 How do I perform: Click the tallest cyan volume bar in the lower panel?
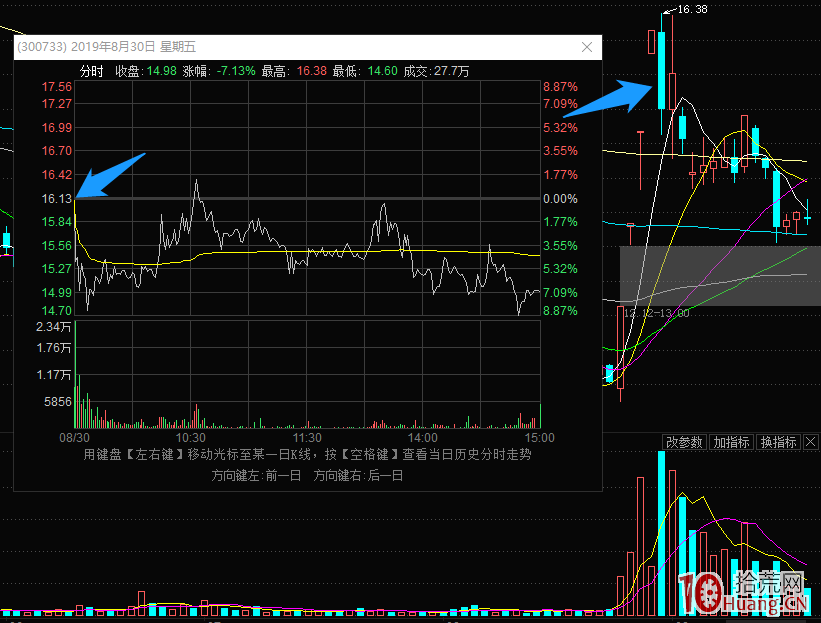click(x=661, y=533)
